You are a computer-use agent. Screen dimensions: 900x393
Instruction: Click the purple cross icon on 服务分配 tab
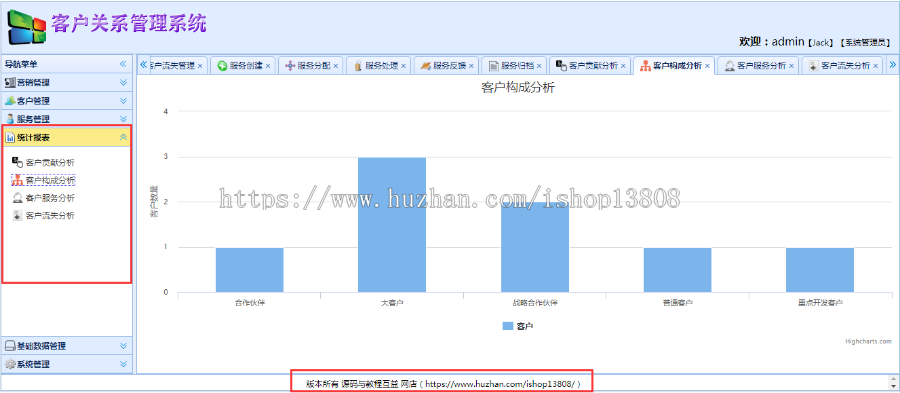point(290,66)
